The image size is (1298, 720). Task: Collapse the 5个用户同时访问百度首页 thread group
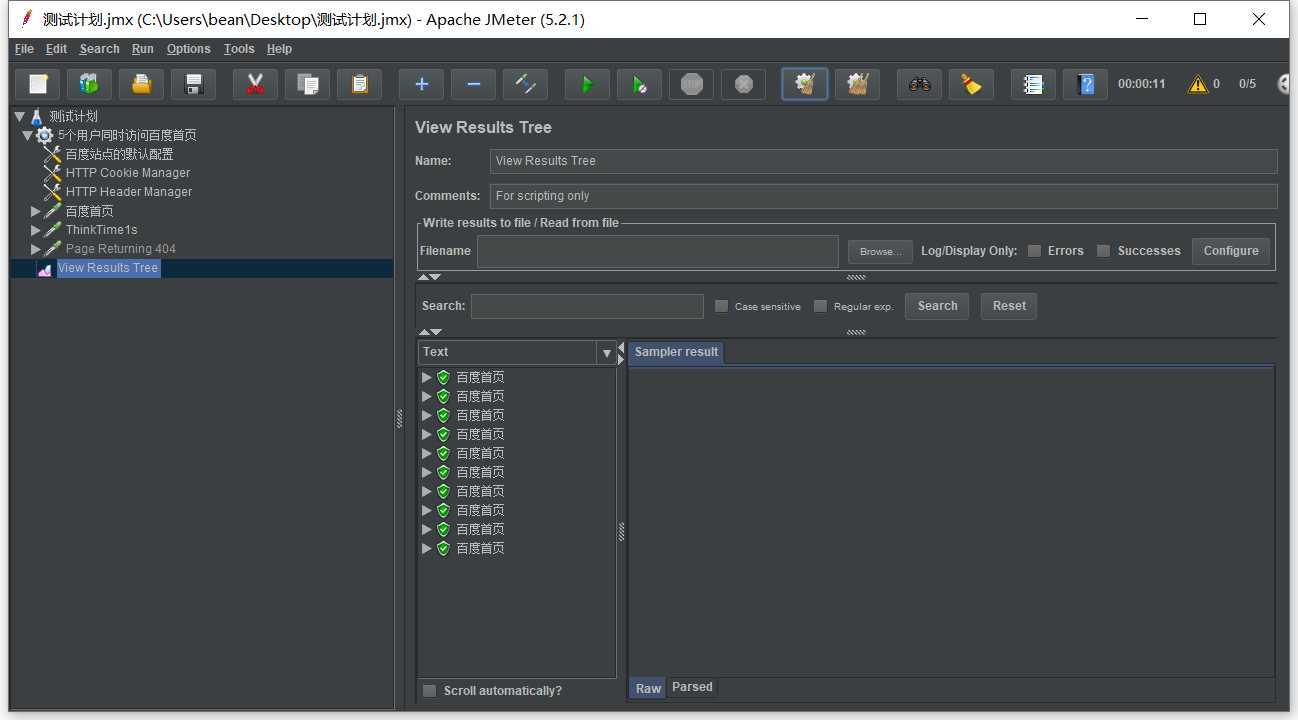[x=27, y=135]
